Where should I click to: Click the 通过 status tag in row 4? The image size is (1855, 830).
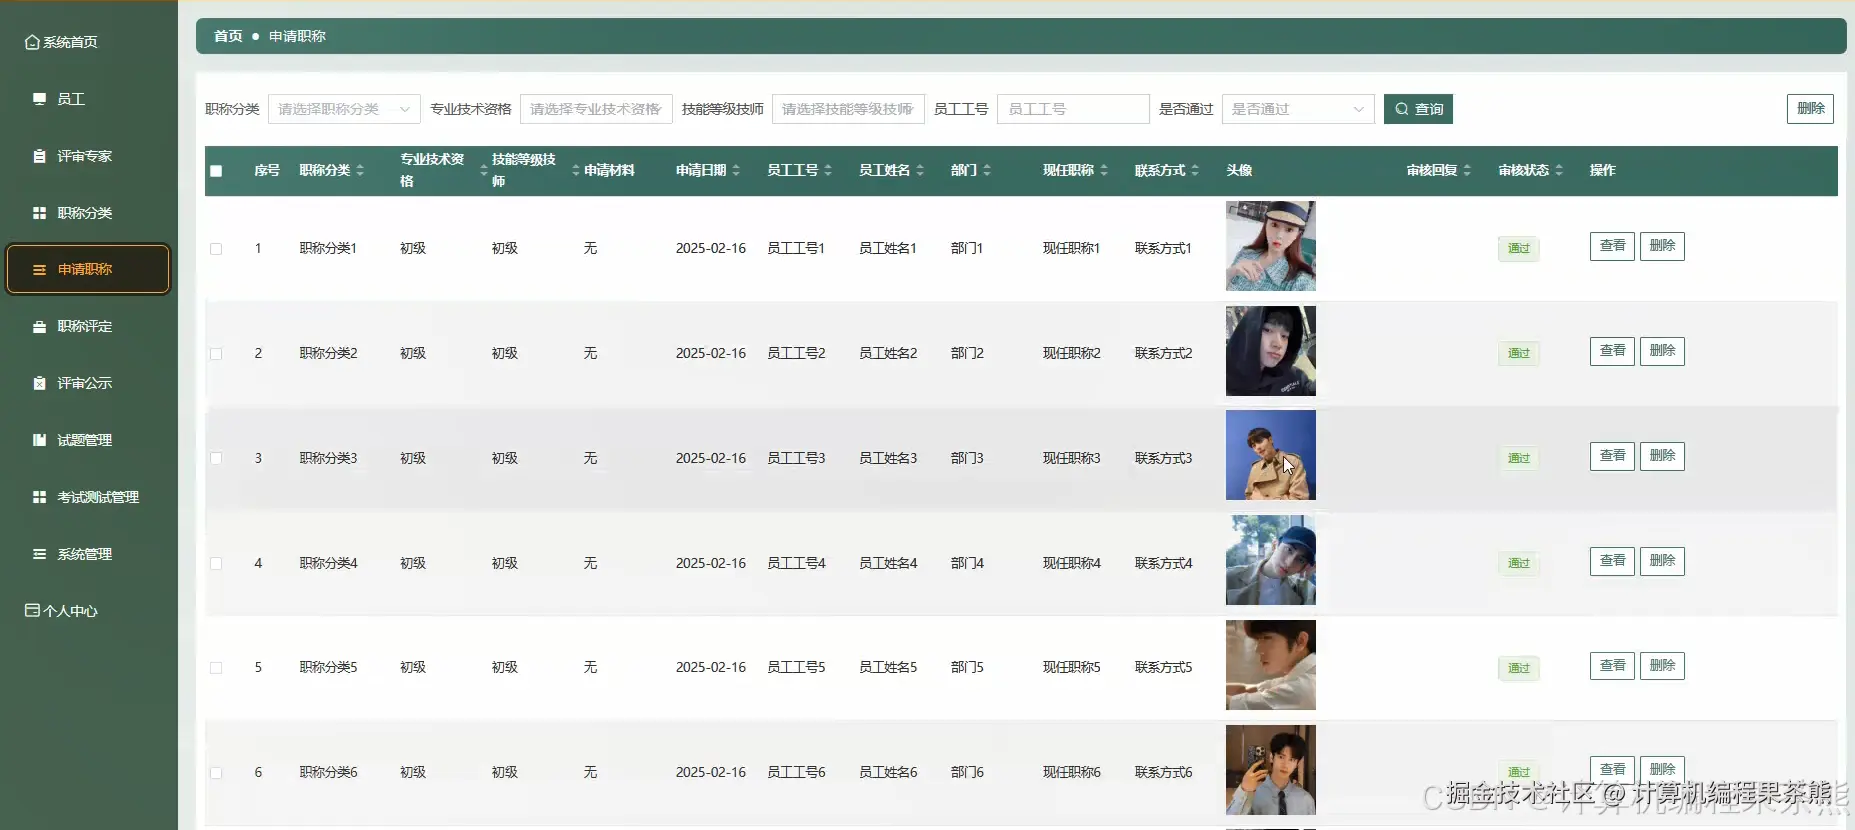pos(1518,564)
